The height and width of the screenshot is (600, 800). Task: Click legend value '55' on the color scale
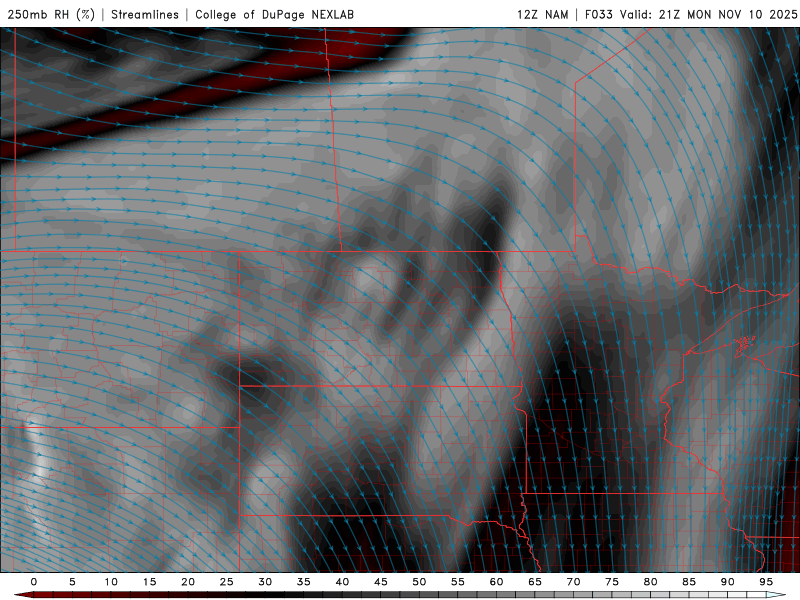click(x=458, y=582)
